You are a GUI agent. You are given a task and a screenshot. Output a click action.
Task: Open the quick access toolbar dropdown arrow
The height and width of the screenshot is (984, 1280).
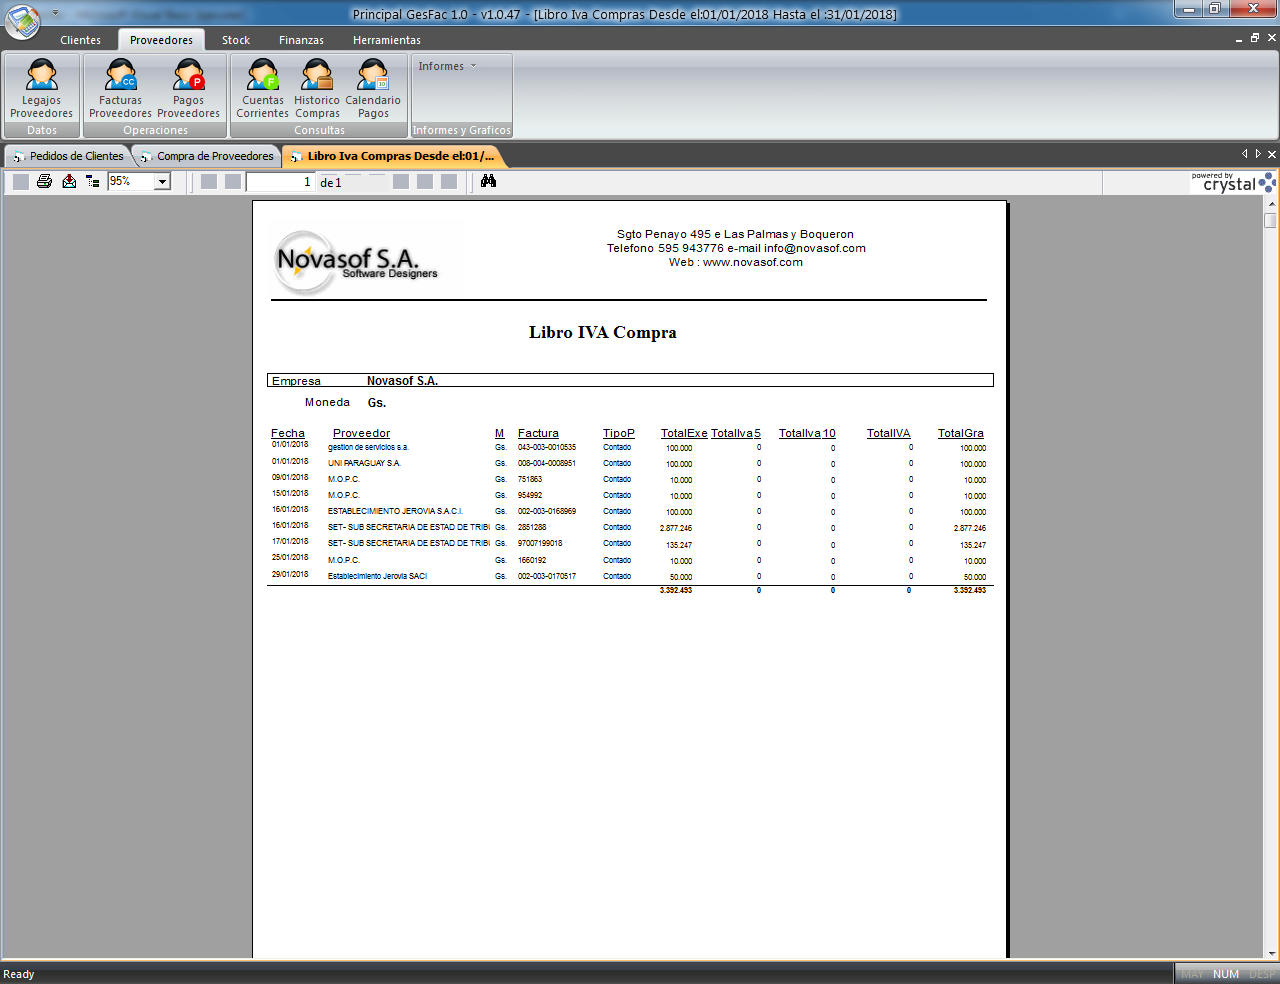tap(56, 13)
